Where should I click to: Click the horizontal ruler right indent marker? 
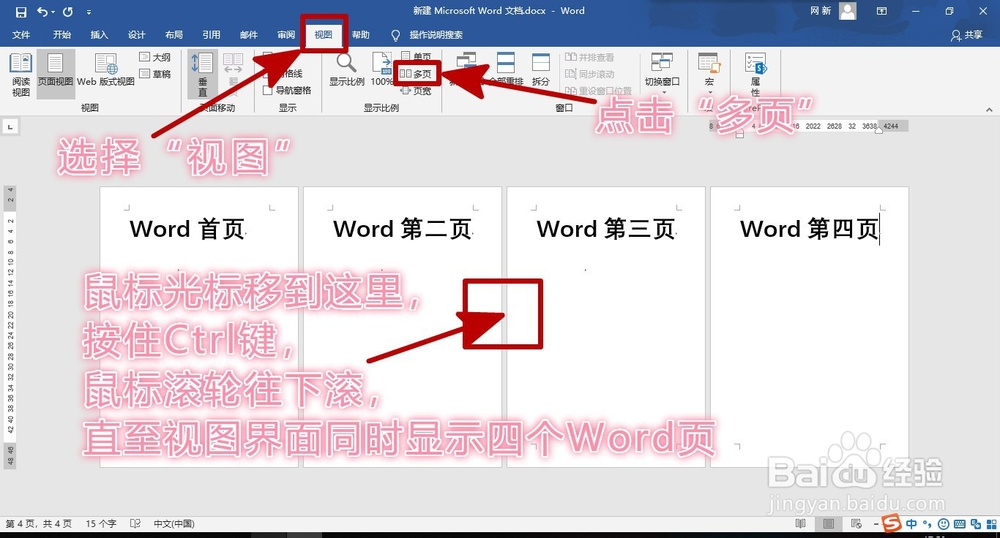tap(878, 129)
